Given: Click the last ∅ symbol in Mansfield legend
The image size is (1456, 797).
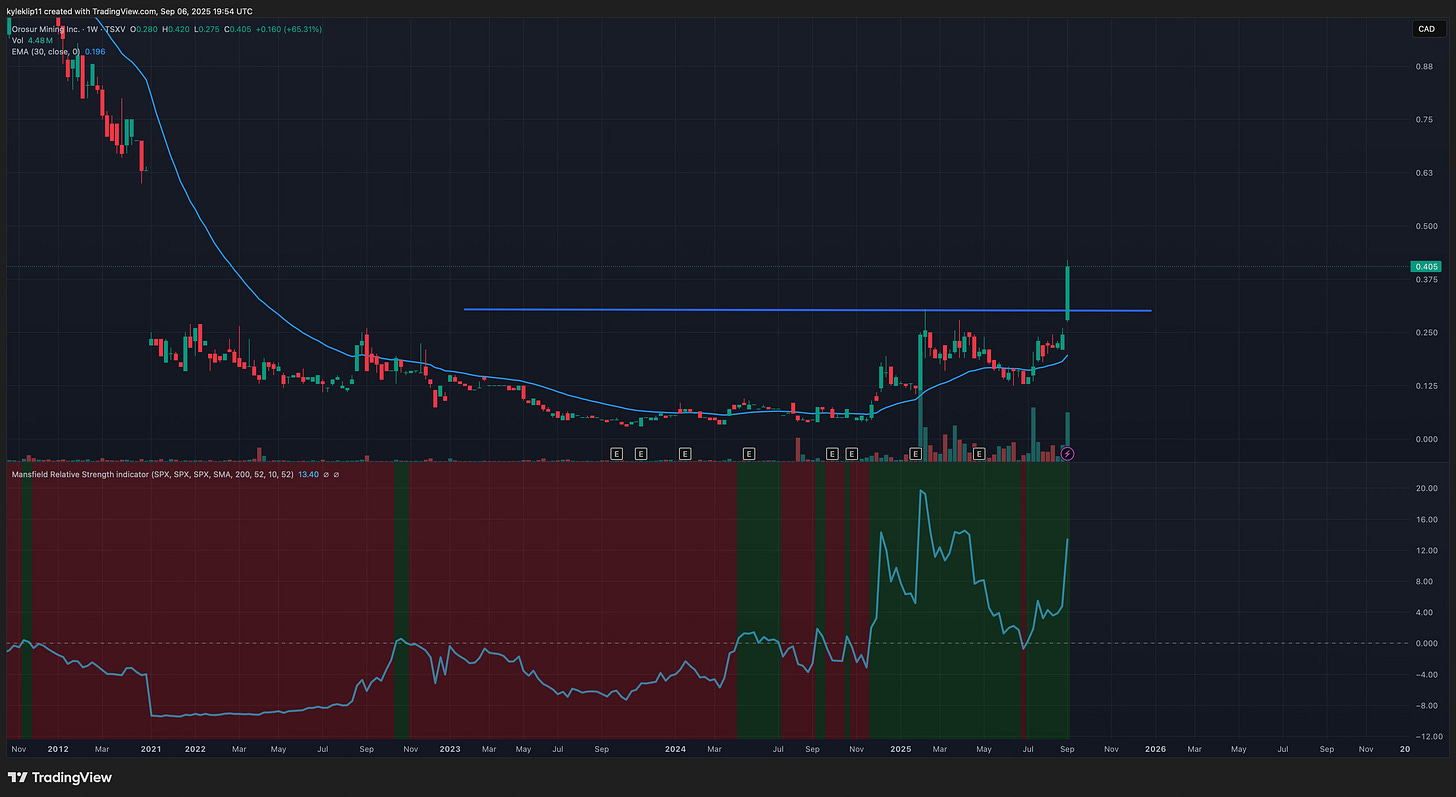Looking at the screenshot, I should 337,474.
